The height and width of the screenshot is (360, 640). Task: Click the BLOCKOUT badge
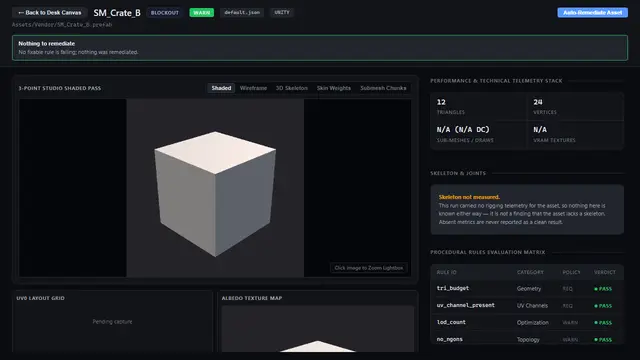pyautogui.click(x=164, y=13)
